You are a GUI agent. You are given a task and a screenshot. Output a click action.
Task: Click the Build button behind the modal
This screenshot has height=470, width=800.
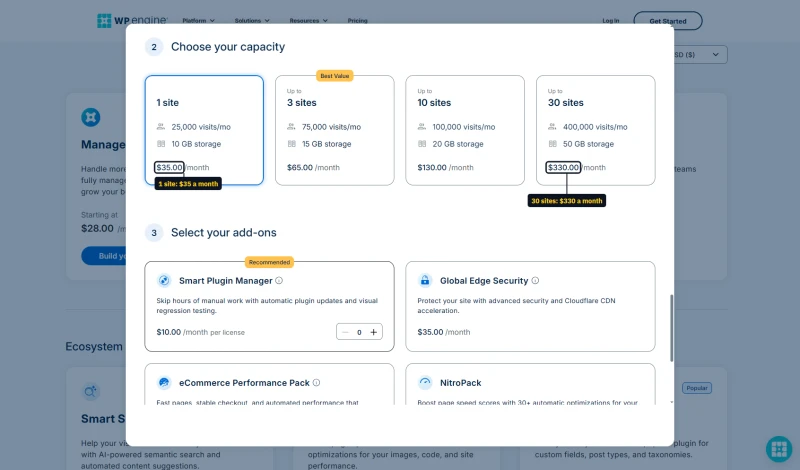click(104, 256)
